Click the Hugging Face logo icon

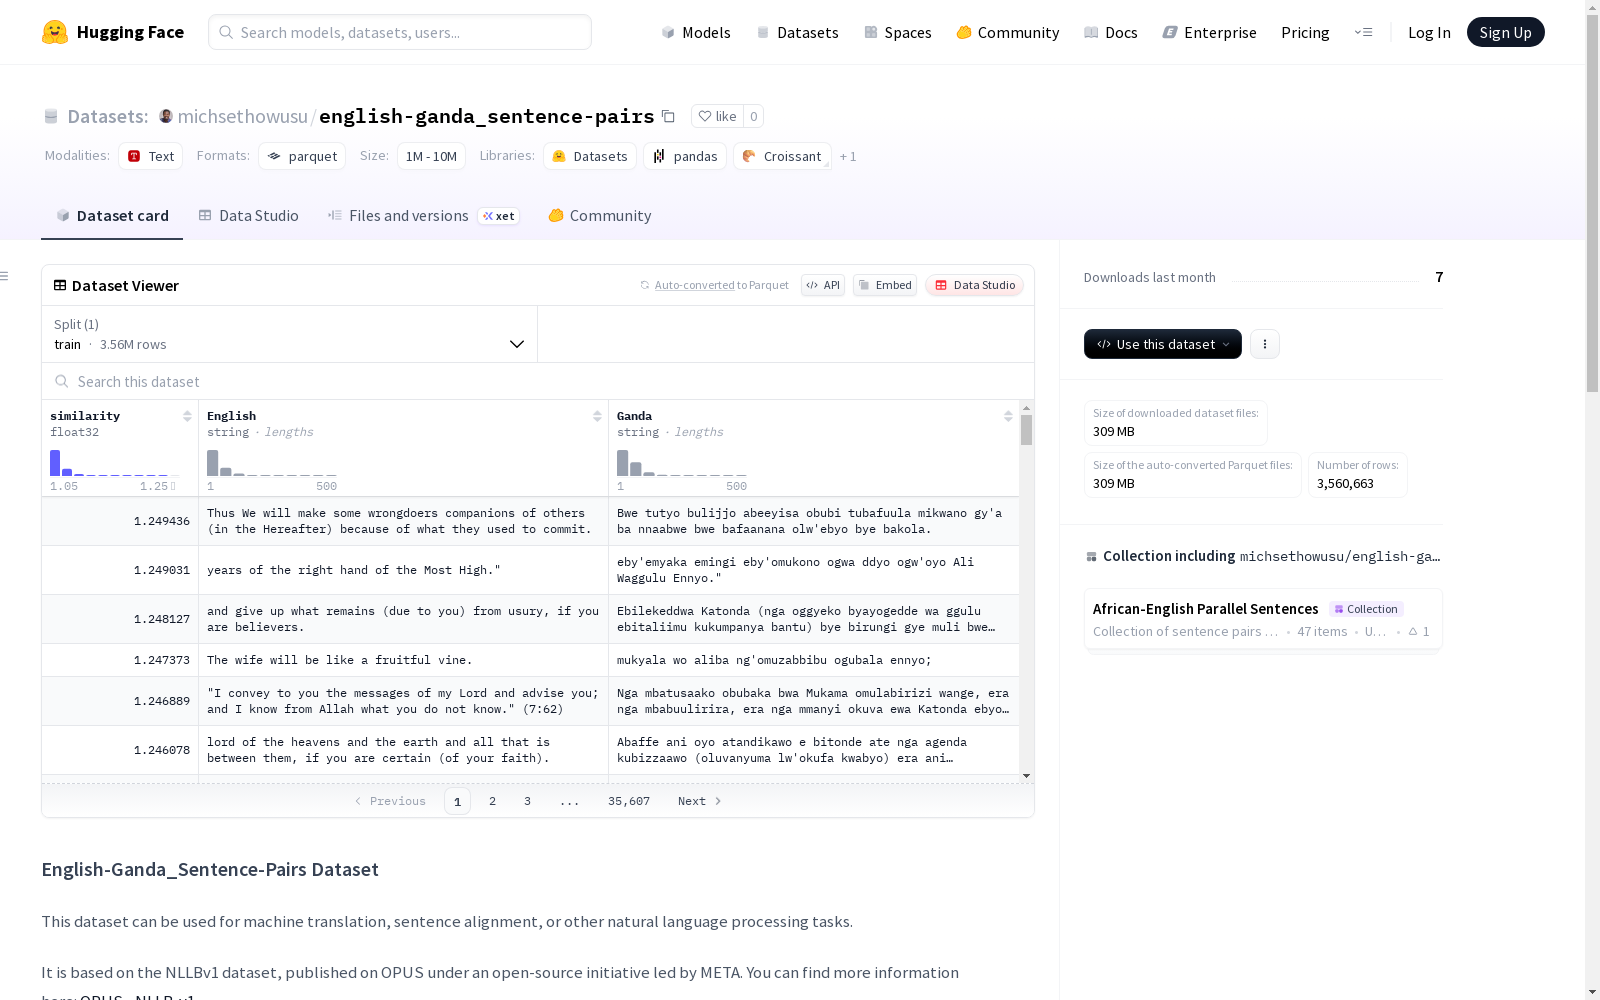(x=55, y=32)
